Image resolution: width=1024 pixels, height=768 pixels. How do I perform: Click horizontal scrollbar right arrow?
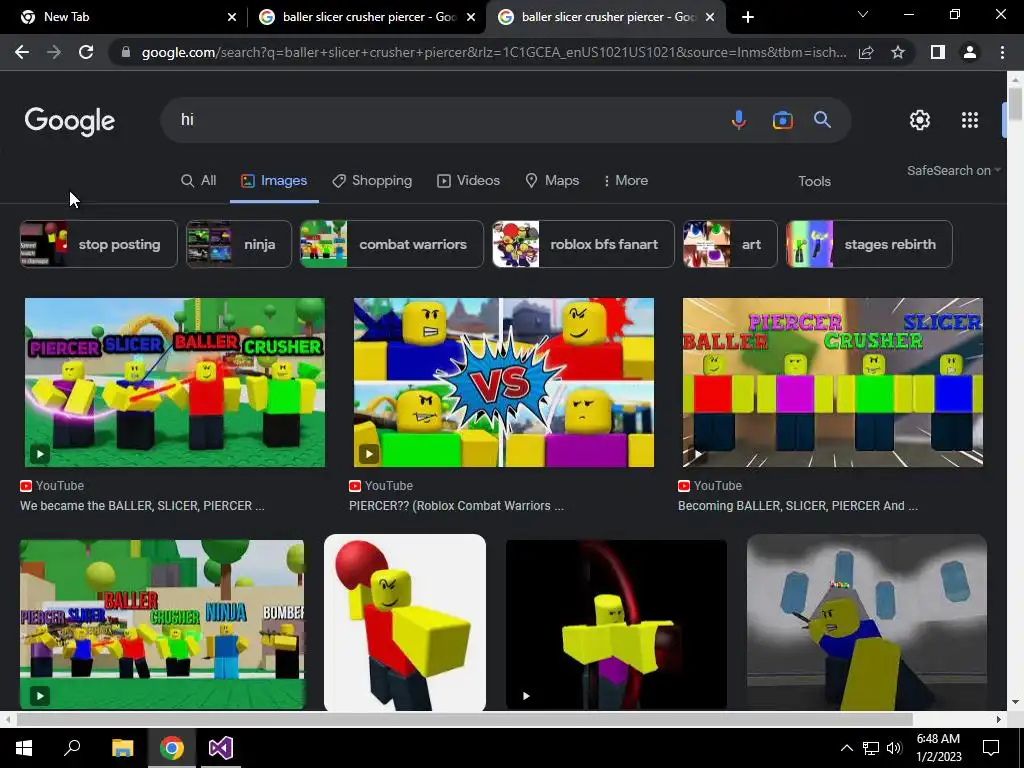(x=999, y=720)
